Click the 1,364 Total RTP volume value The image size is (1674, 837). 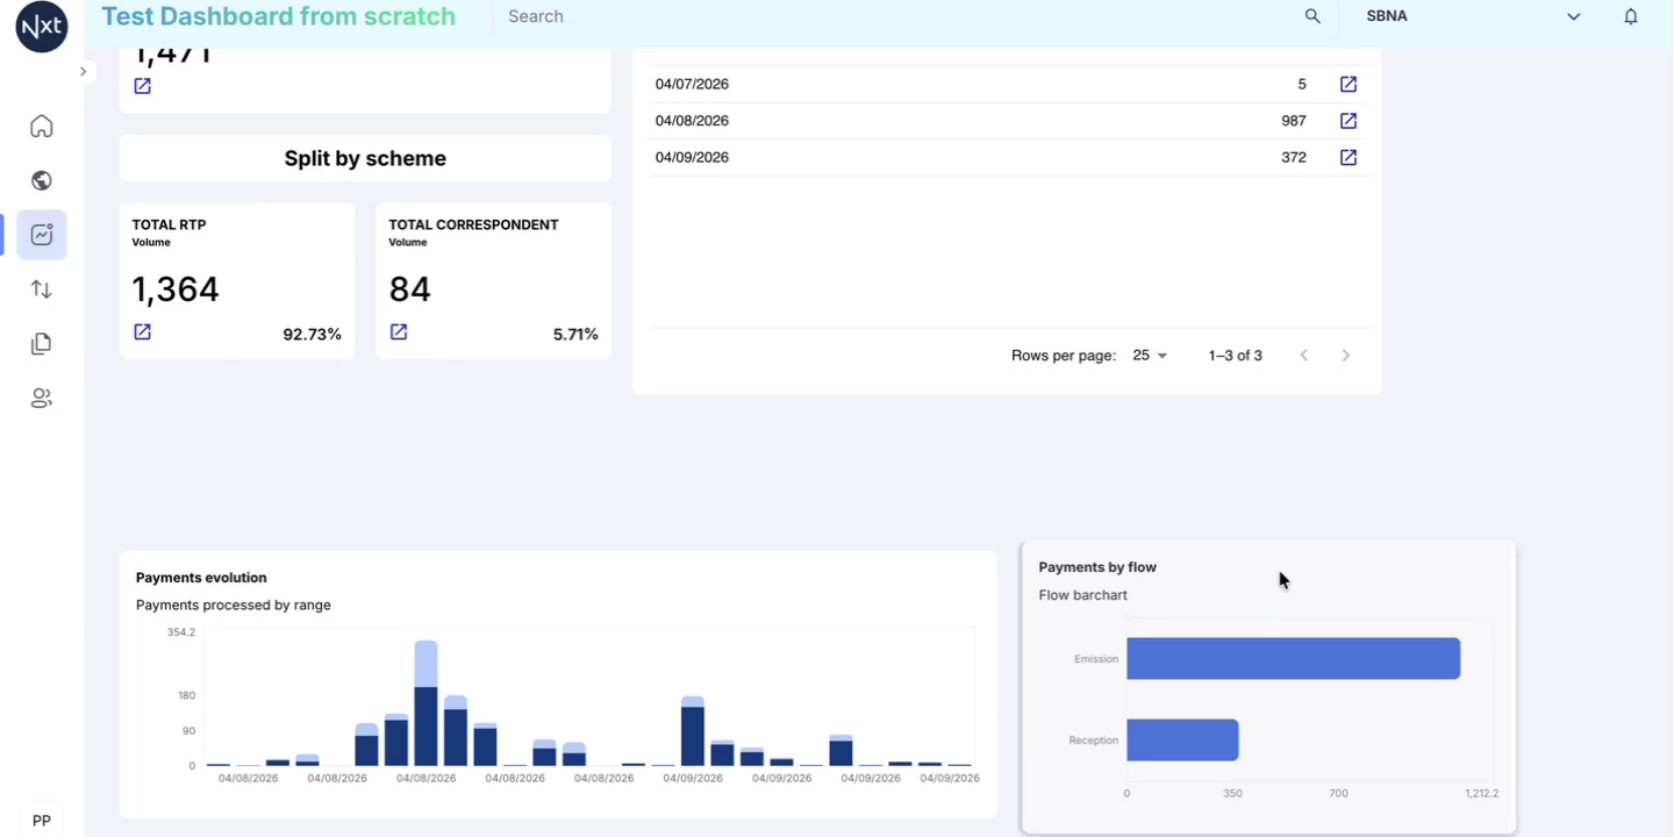pos(175,289)
